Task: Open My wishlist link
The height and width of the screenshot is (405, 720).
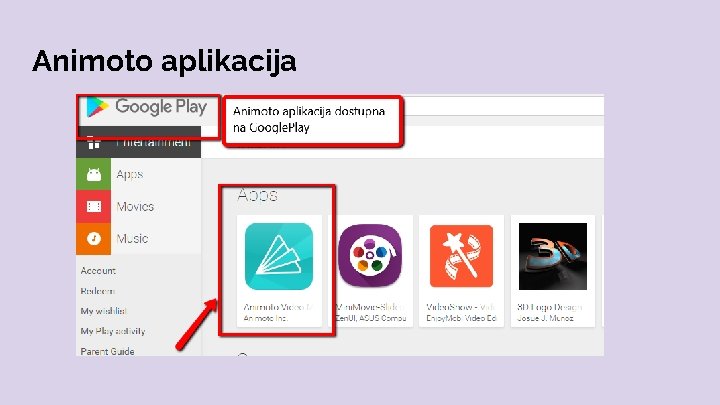Action: tap(103, 311)
